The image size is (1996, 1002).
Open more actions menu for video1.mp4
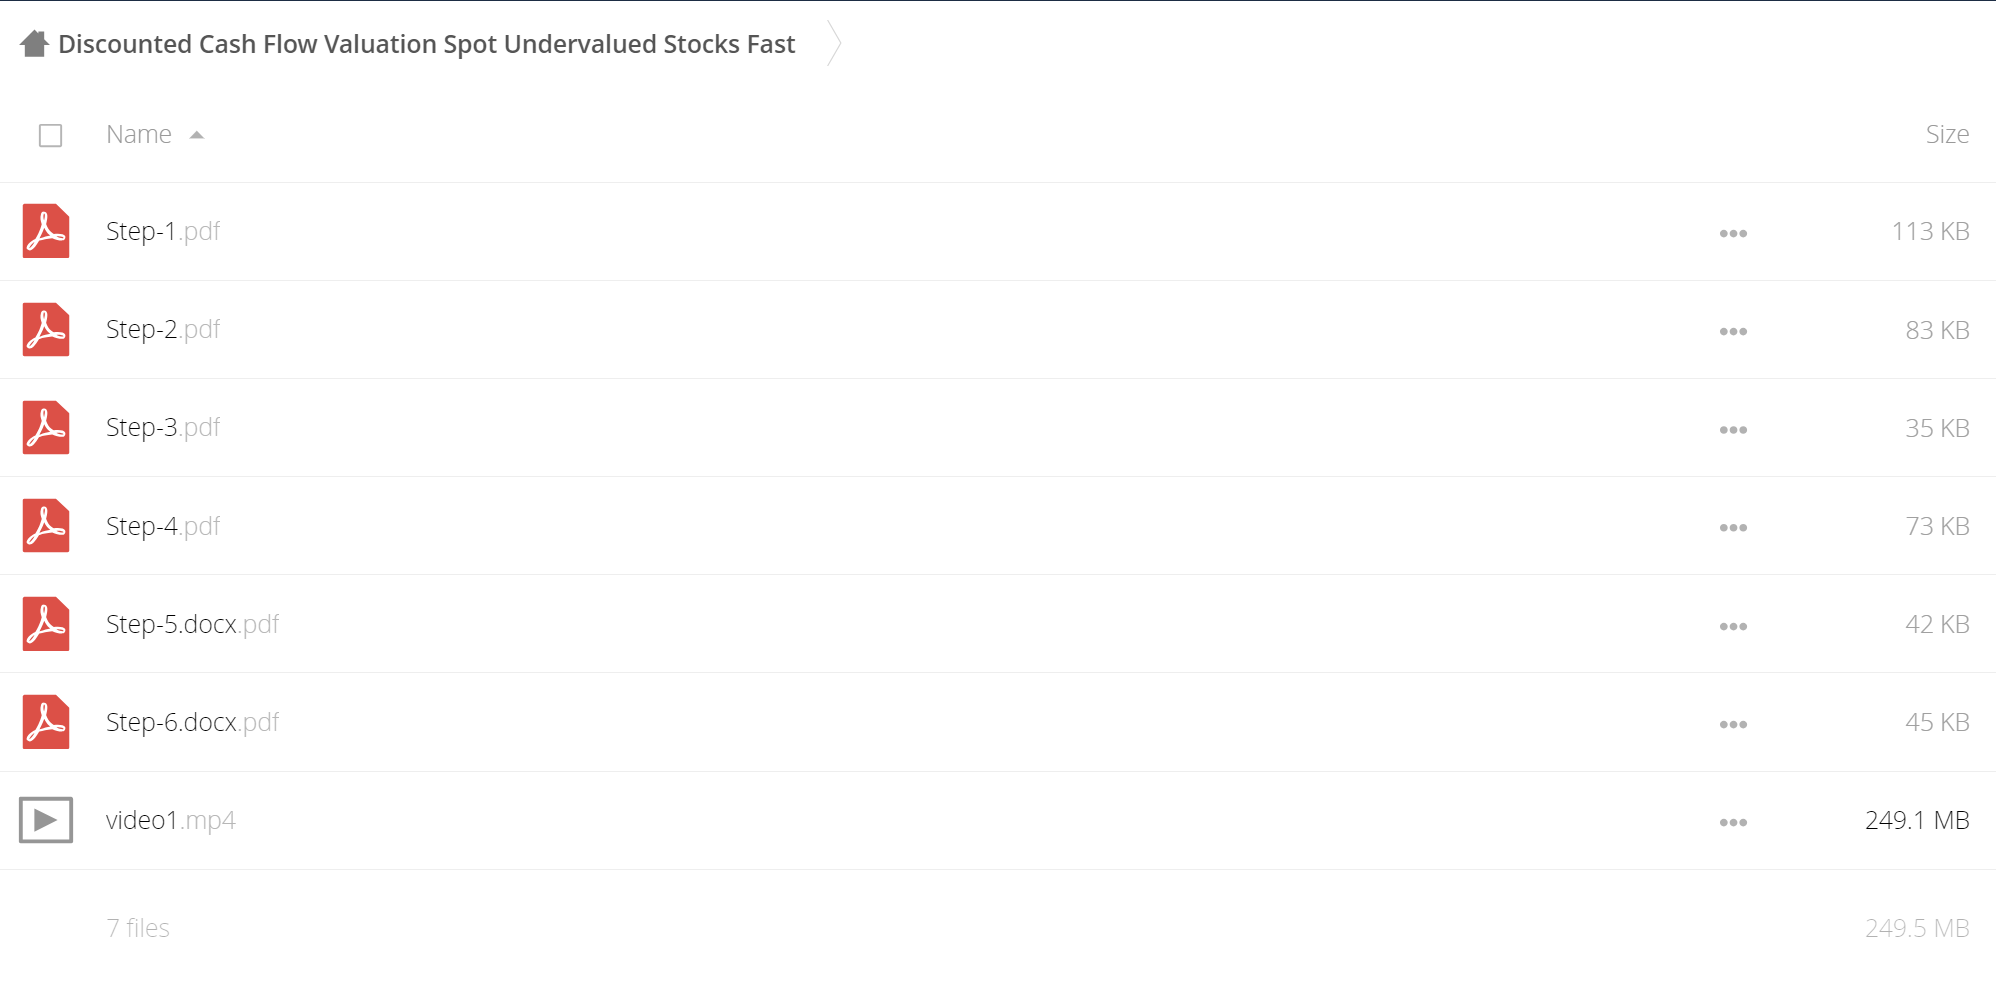1733,822
